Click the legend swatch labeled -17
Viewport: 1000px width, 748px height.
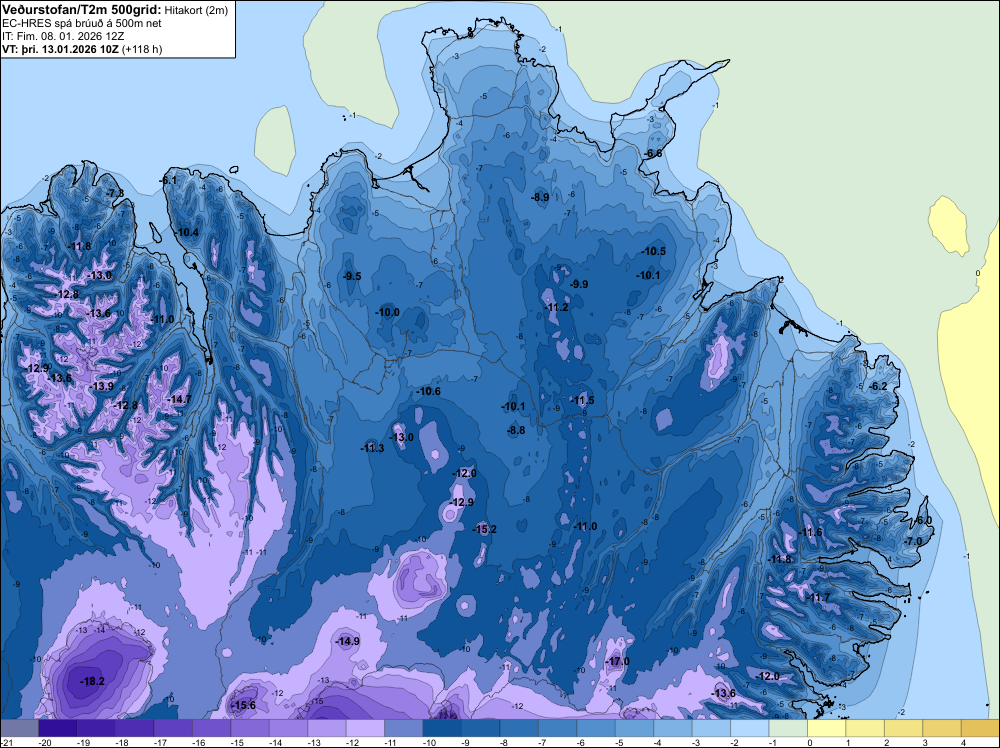tap(173, 728)
